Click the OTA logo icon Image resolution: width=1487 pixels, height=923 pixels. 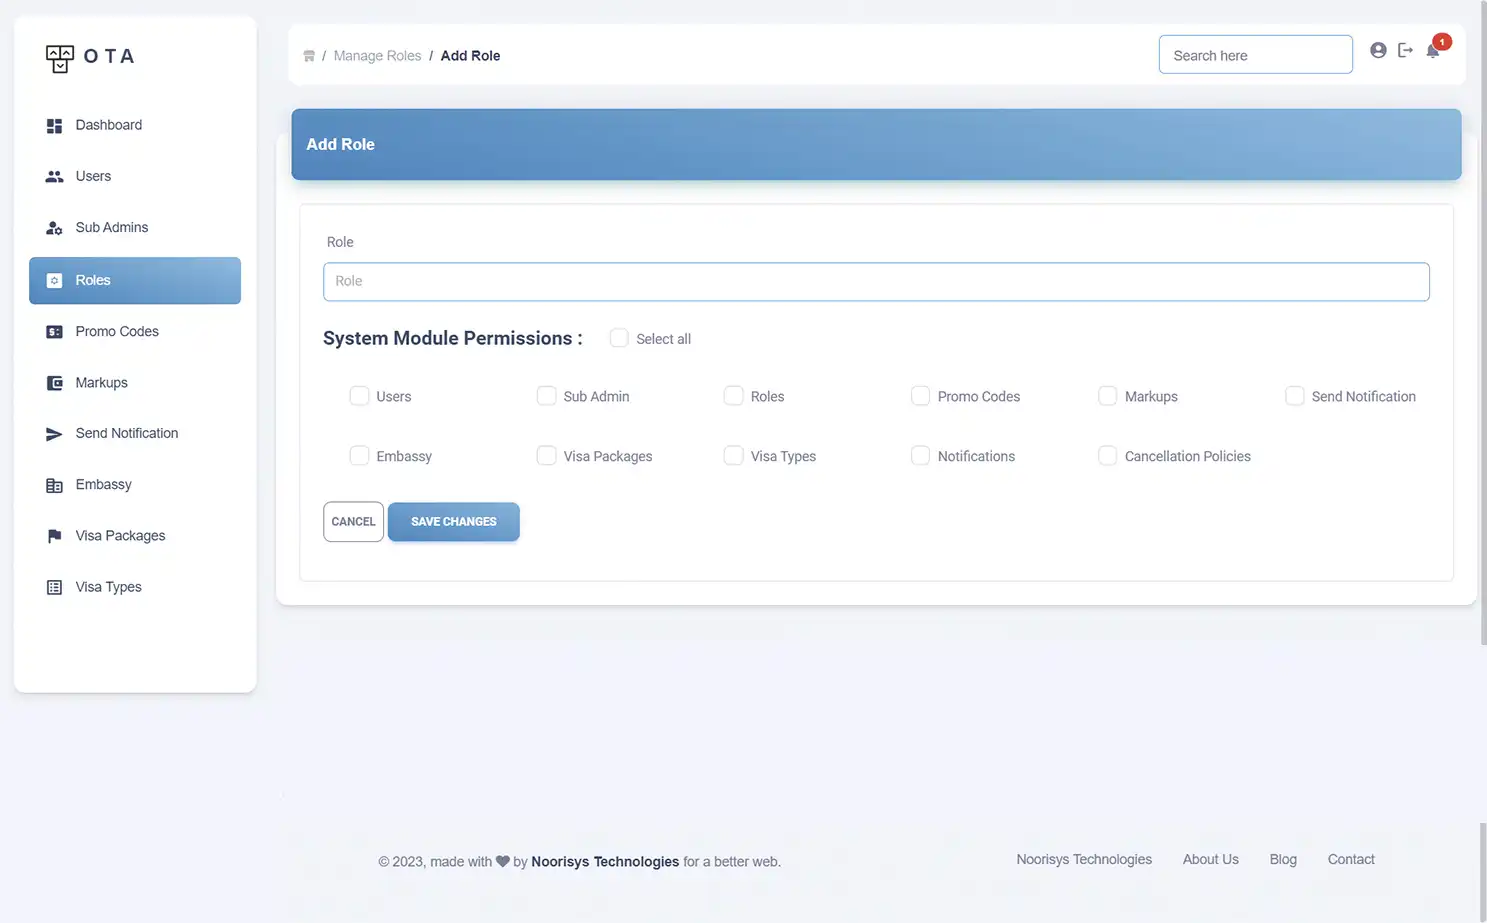pos(60,58)
